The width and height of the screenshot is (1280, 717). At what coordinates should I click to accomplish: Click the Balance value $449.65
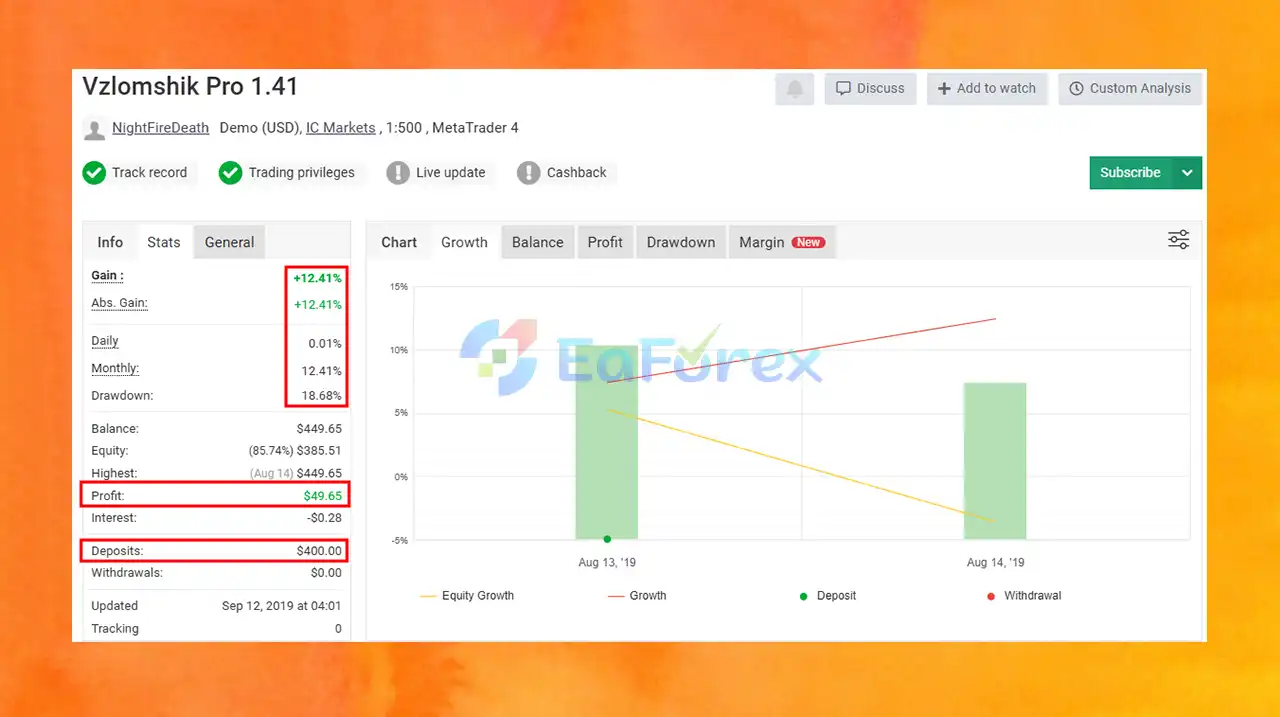[x=319, y=429]
